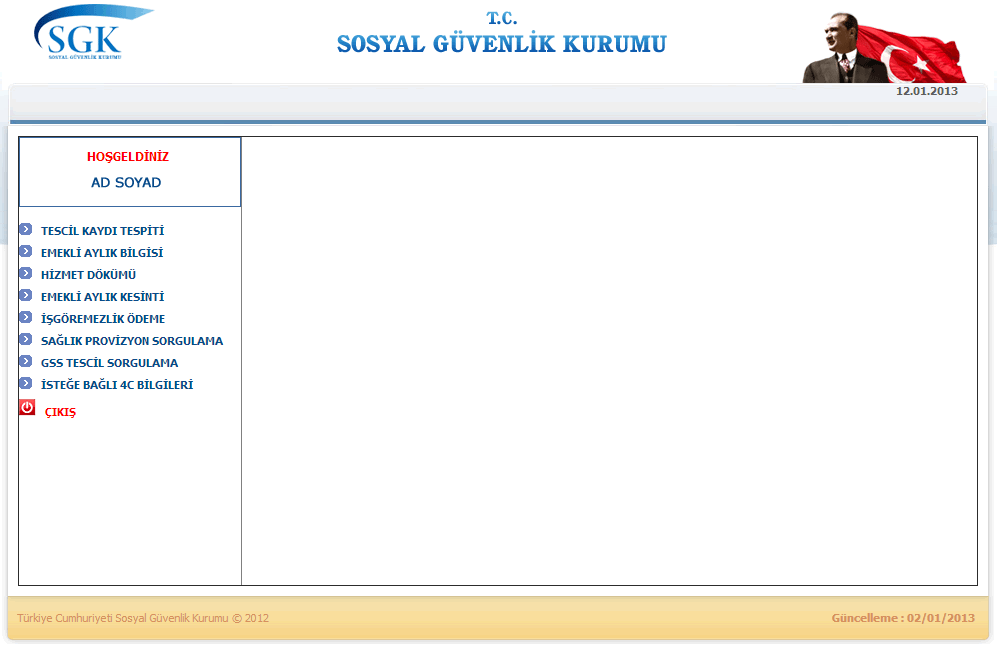Open TESCİL KAYDI TESPİTİ menu item
Screen dimensions: 997x647
click(102, 231)
